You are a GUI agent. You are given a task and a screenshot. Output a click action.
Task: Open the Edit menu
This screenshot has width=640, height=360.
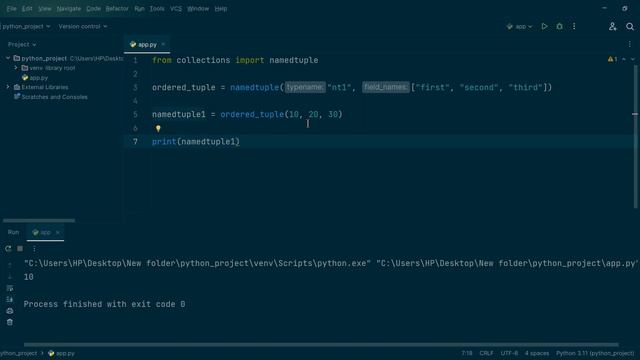[x=27, y=8]
